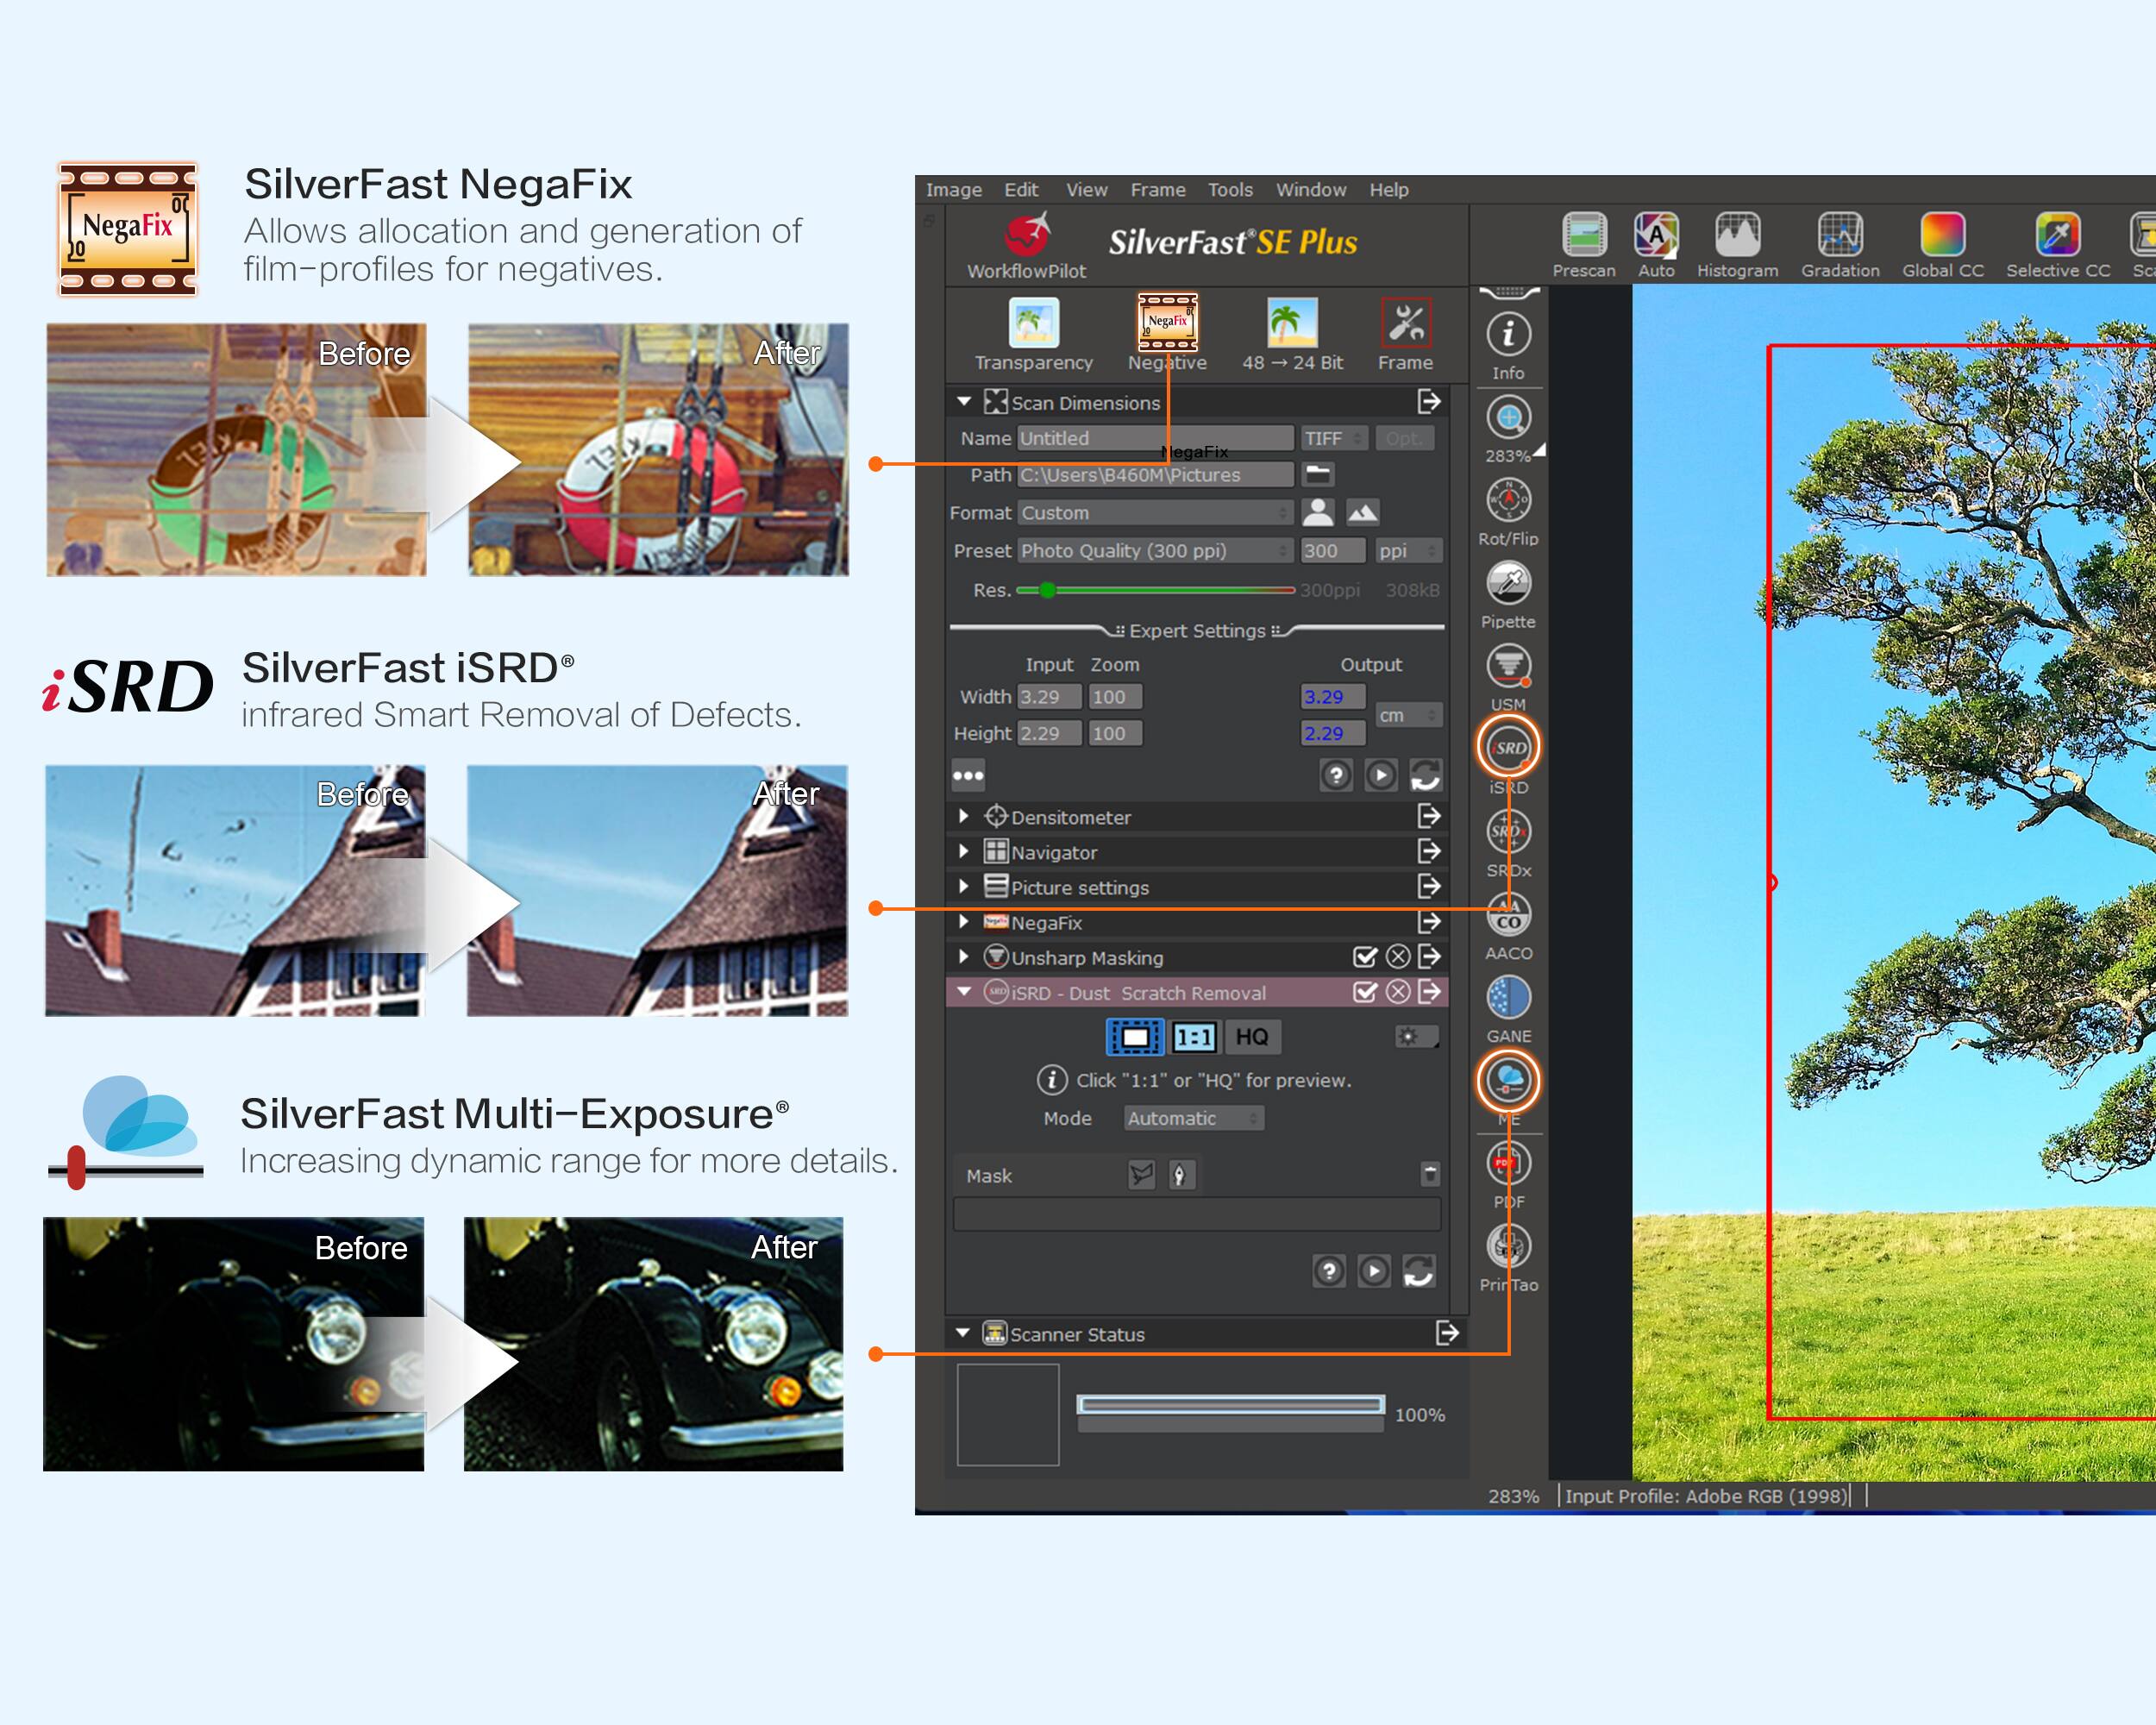This screenshot has width=2156, height=1725.
Task: Open the iSRD Mode Automatic dropdown
Action: click(1193, 1119)
